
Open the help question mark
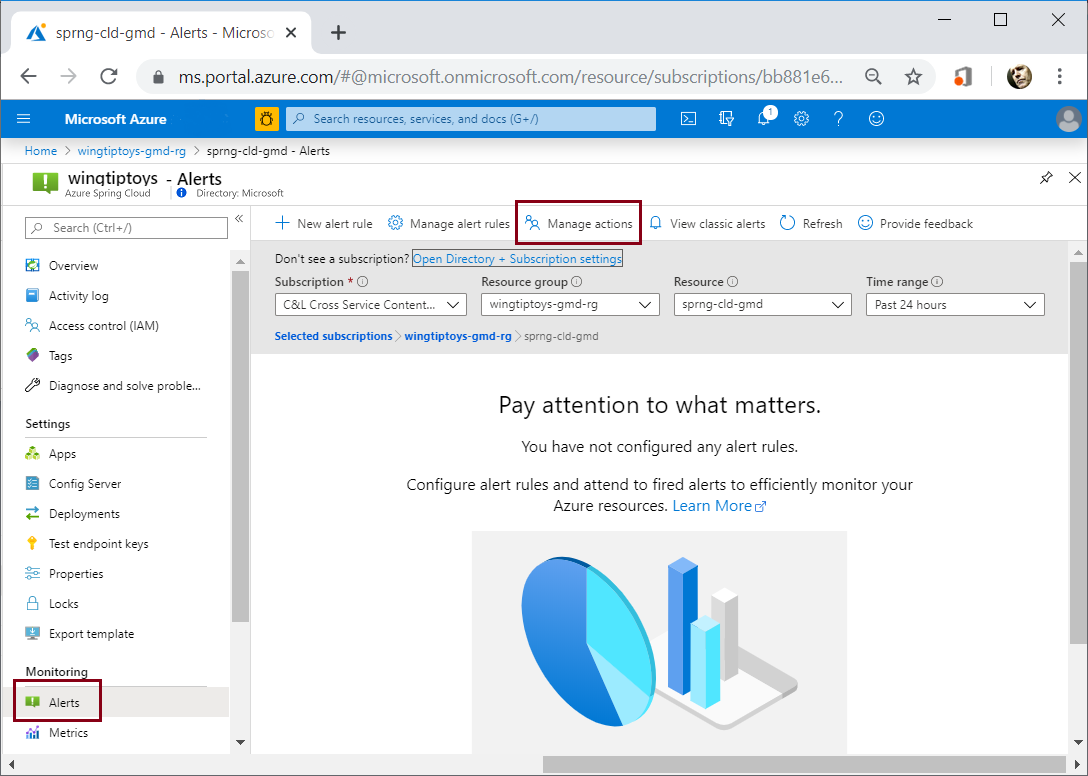(838, 119)
